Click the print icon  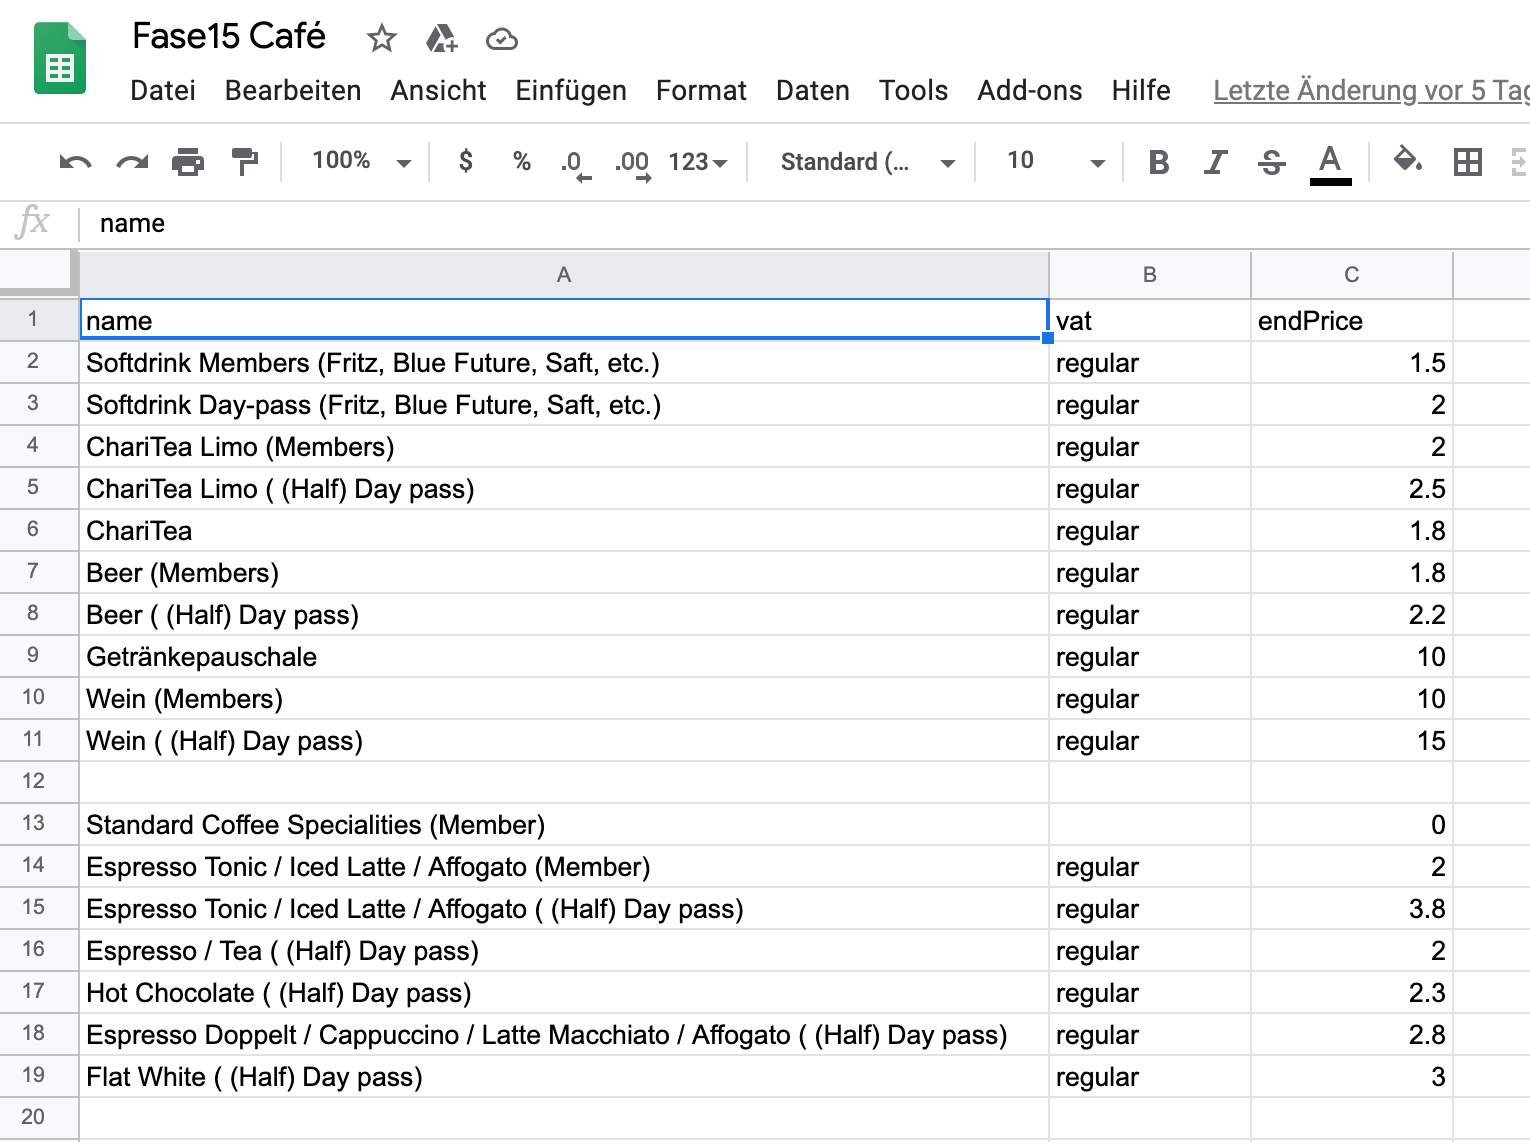(x=188, y=161)
